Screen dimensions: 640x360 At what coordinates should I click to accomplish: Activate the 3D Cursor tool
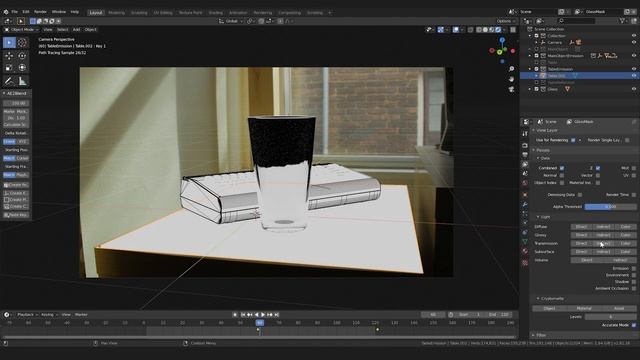click(22, 42)
